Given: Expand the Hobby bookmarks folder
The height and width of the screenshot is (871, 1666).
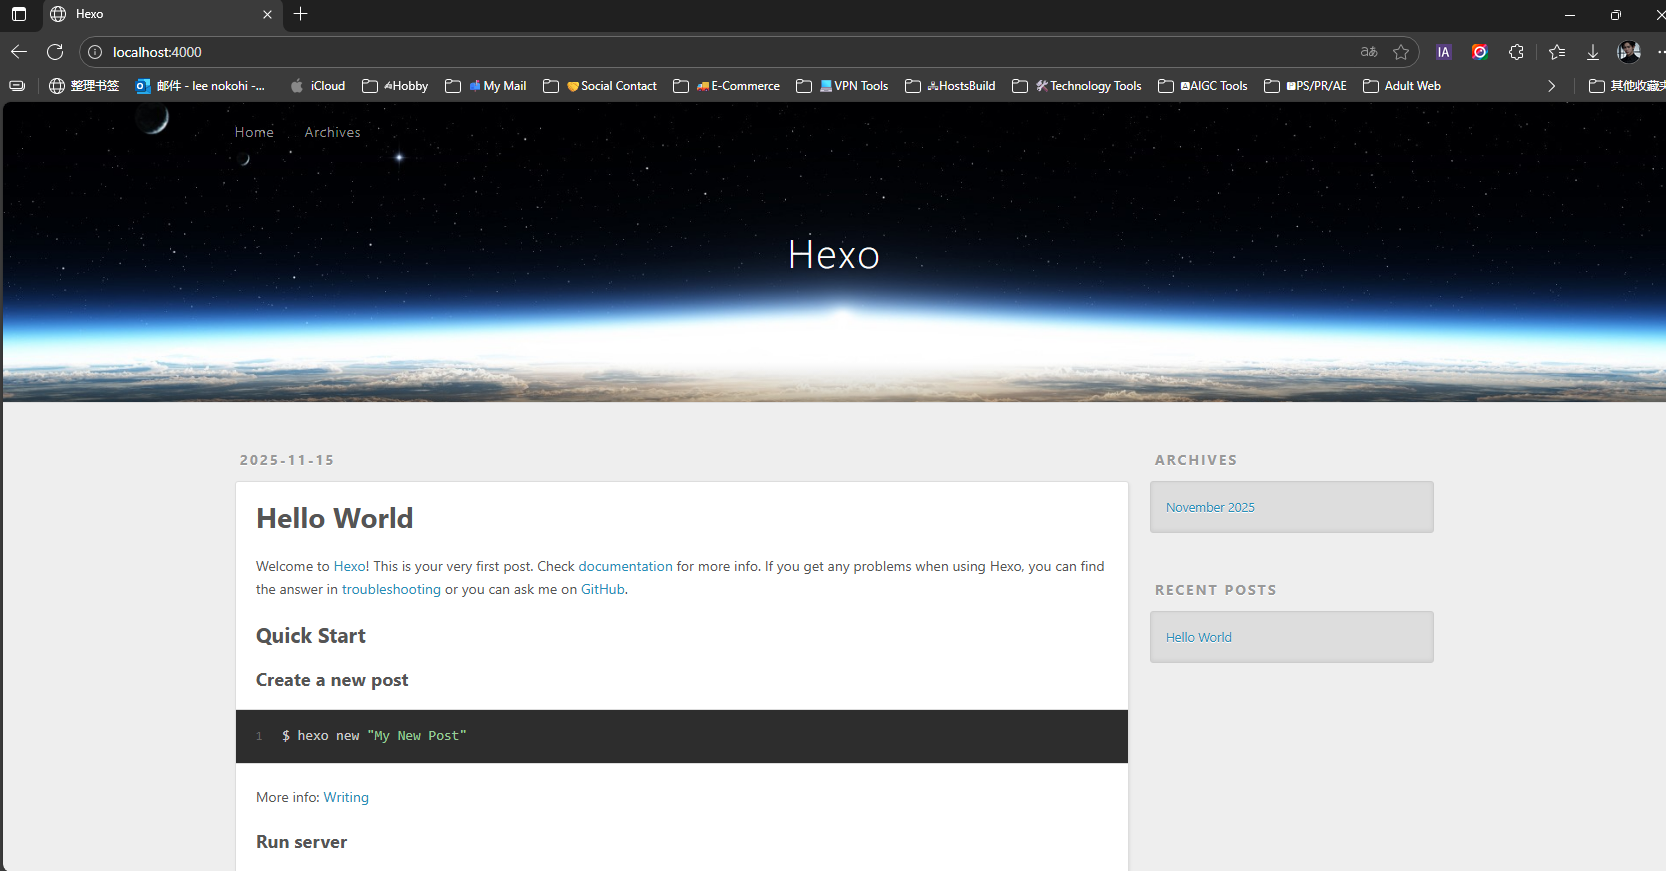Looking at the screenshot, I should click(x=395, y=86).
